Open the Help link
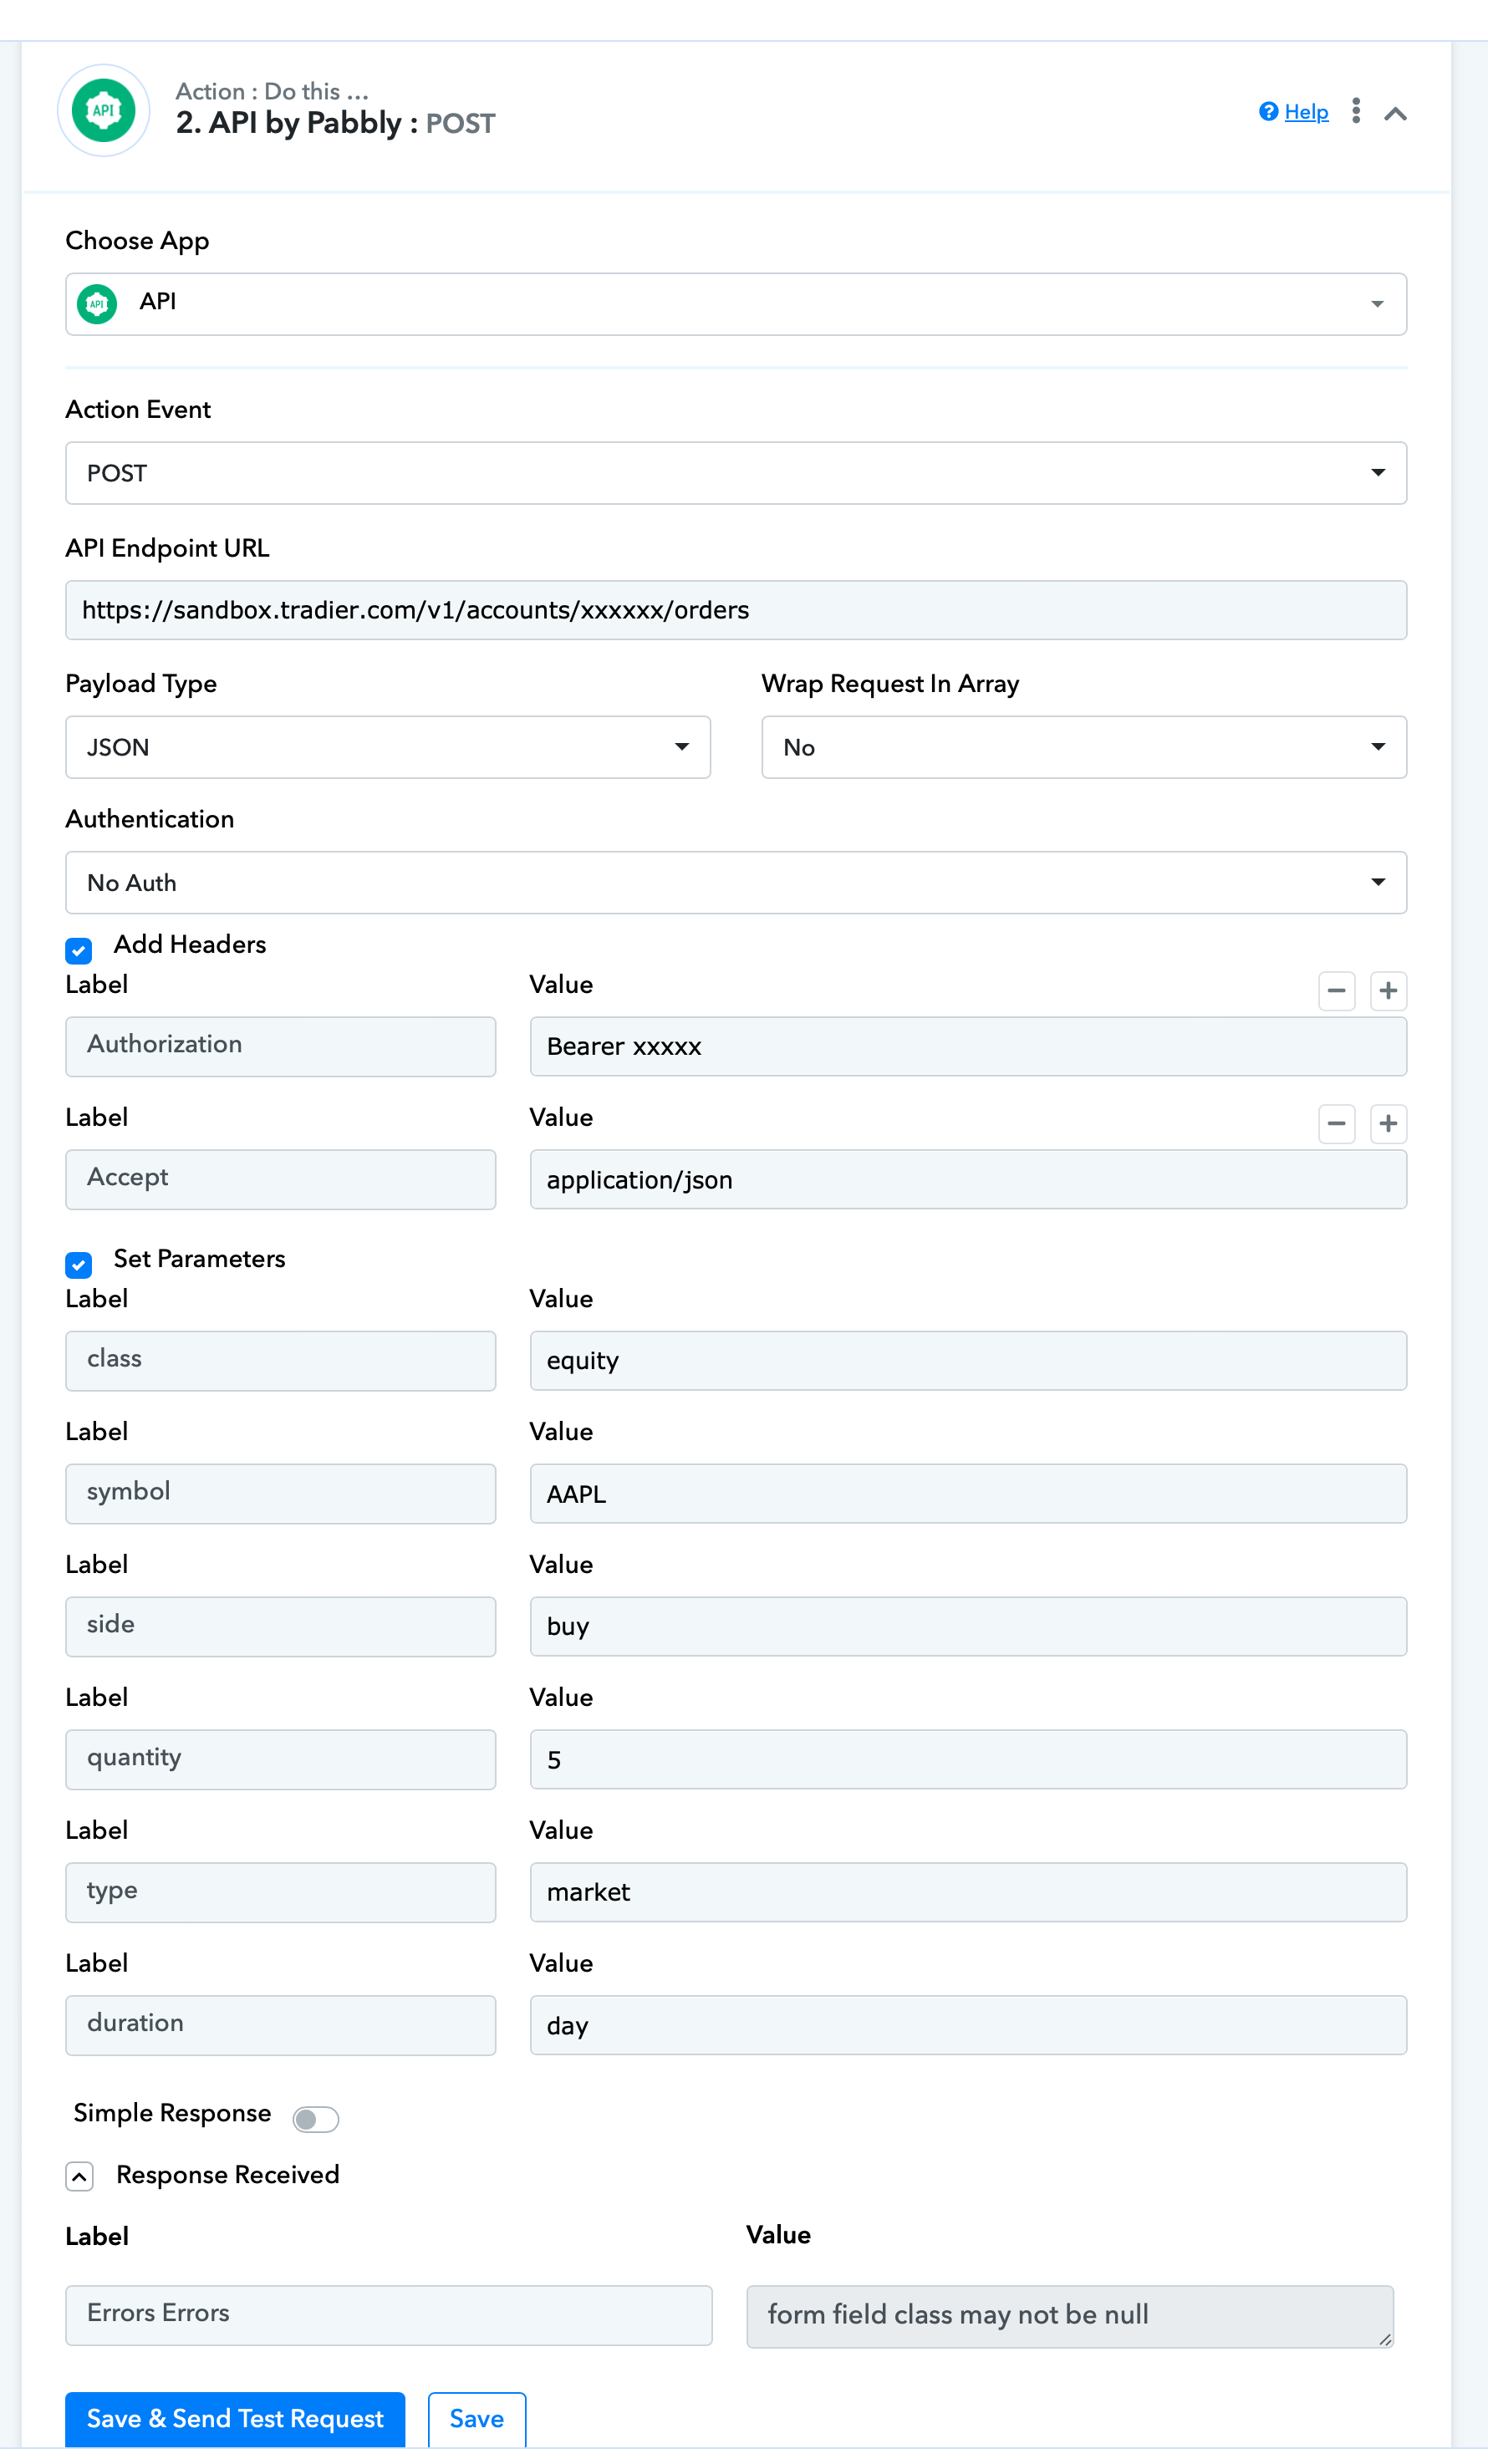 point(1306,112)
